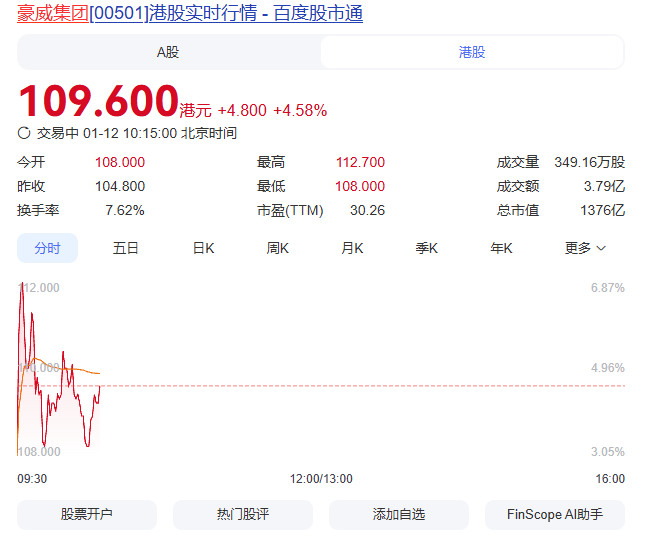The width and height of the screenshot is (669, 540).
Task: Click the 12:00/13:00 marker on time axis
Action: coord(321,479)
